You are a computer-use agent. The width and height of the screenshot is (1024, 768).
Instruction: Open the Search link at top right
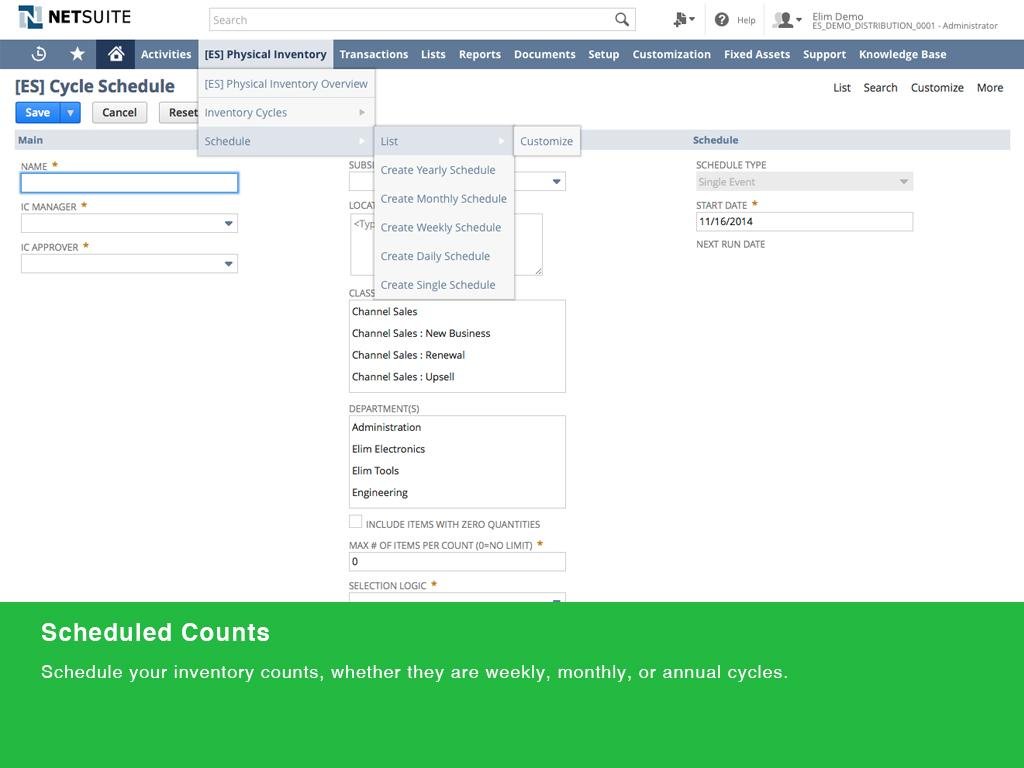pos(880,88)
